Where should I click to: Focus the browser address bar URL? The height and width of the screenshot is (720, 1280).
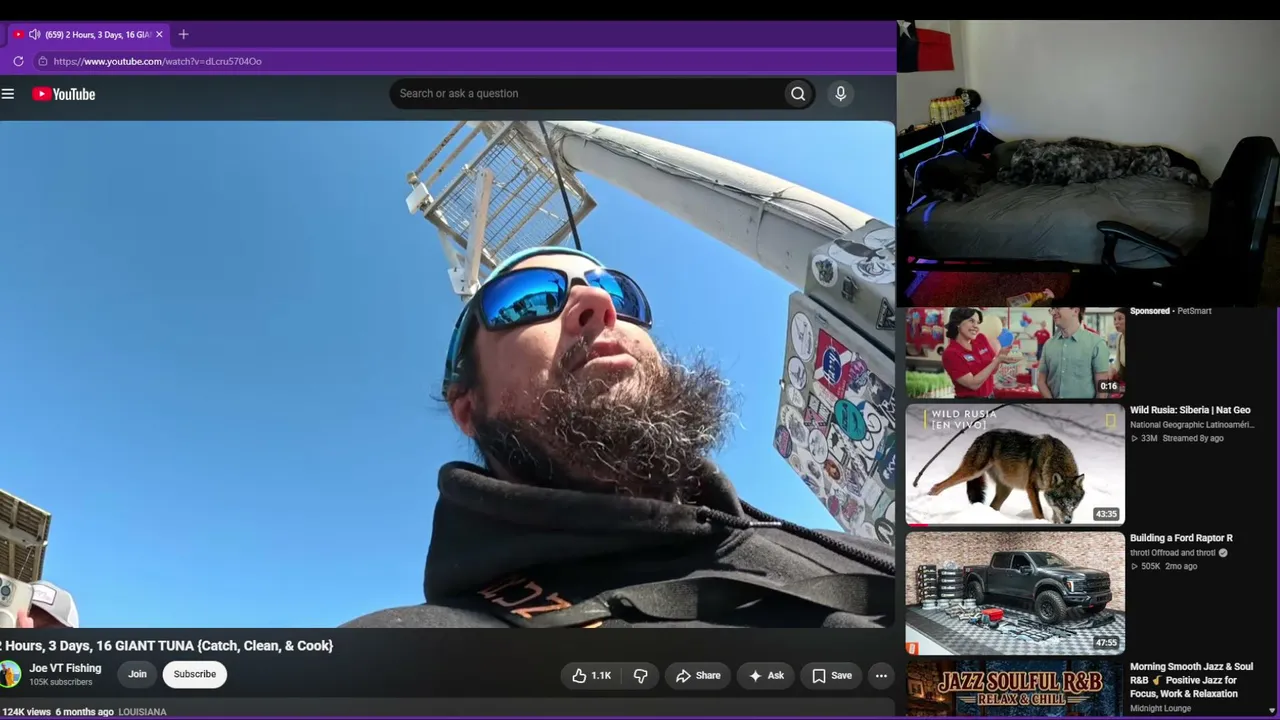coord(158,61)
